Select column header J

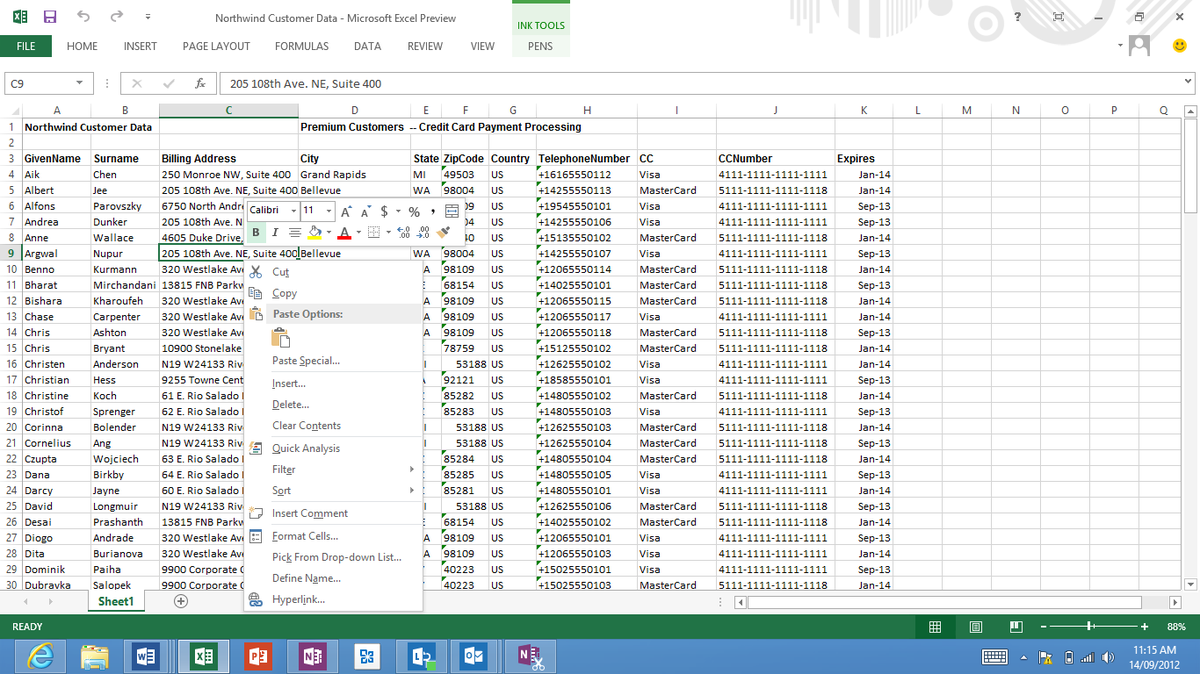(774, 111)
